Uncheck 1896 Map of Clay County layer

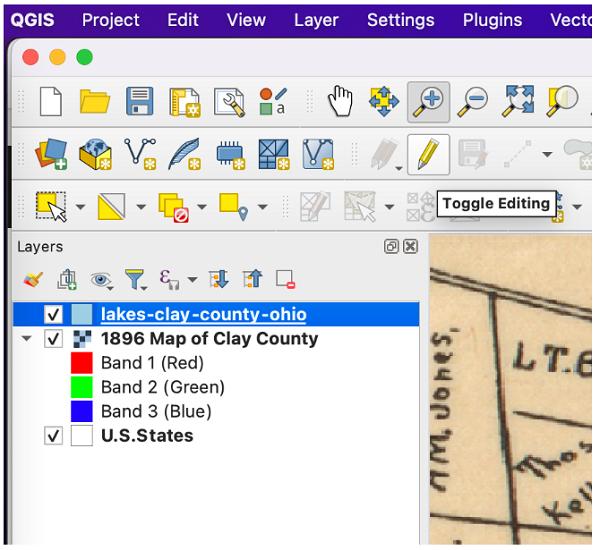[53, 339]
